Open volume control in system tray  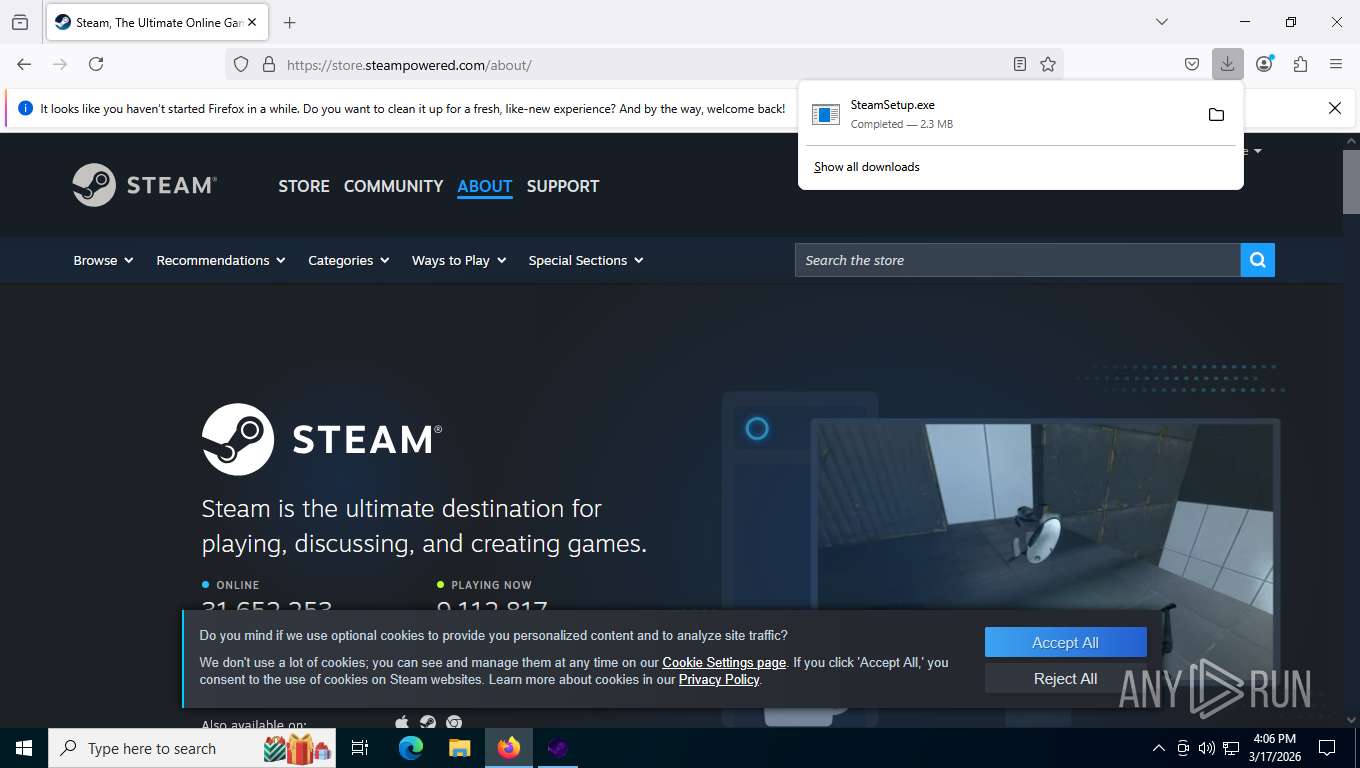click(1207, 748)
